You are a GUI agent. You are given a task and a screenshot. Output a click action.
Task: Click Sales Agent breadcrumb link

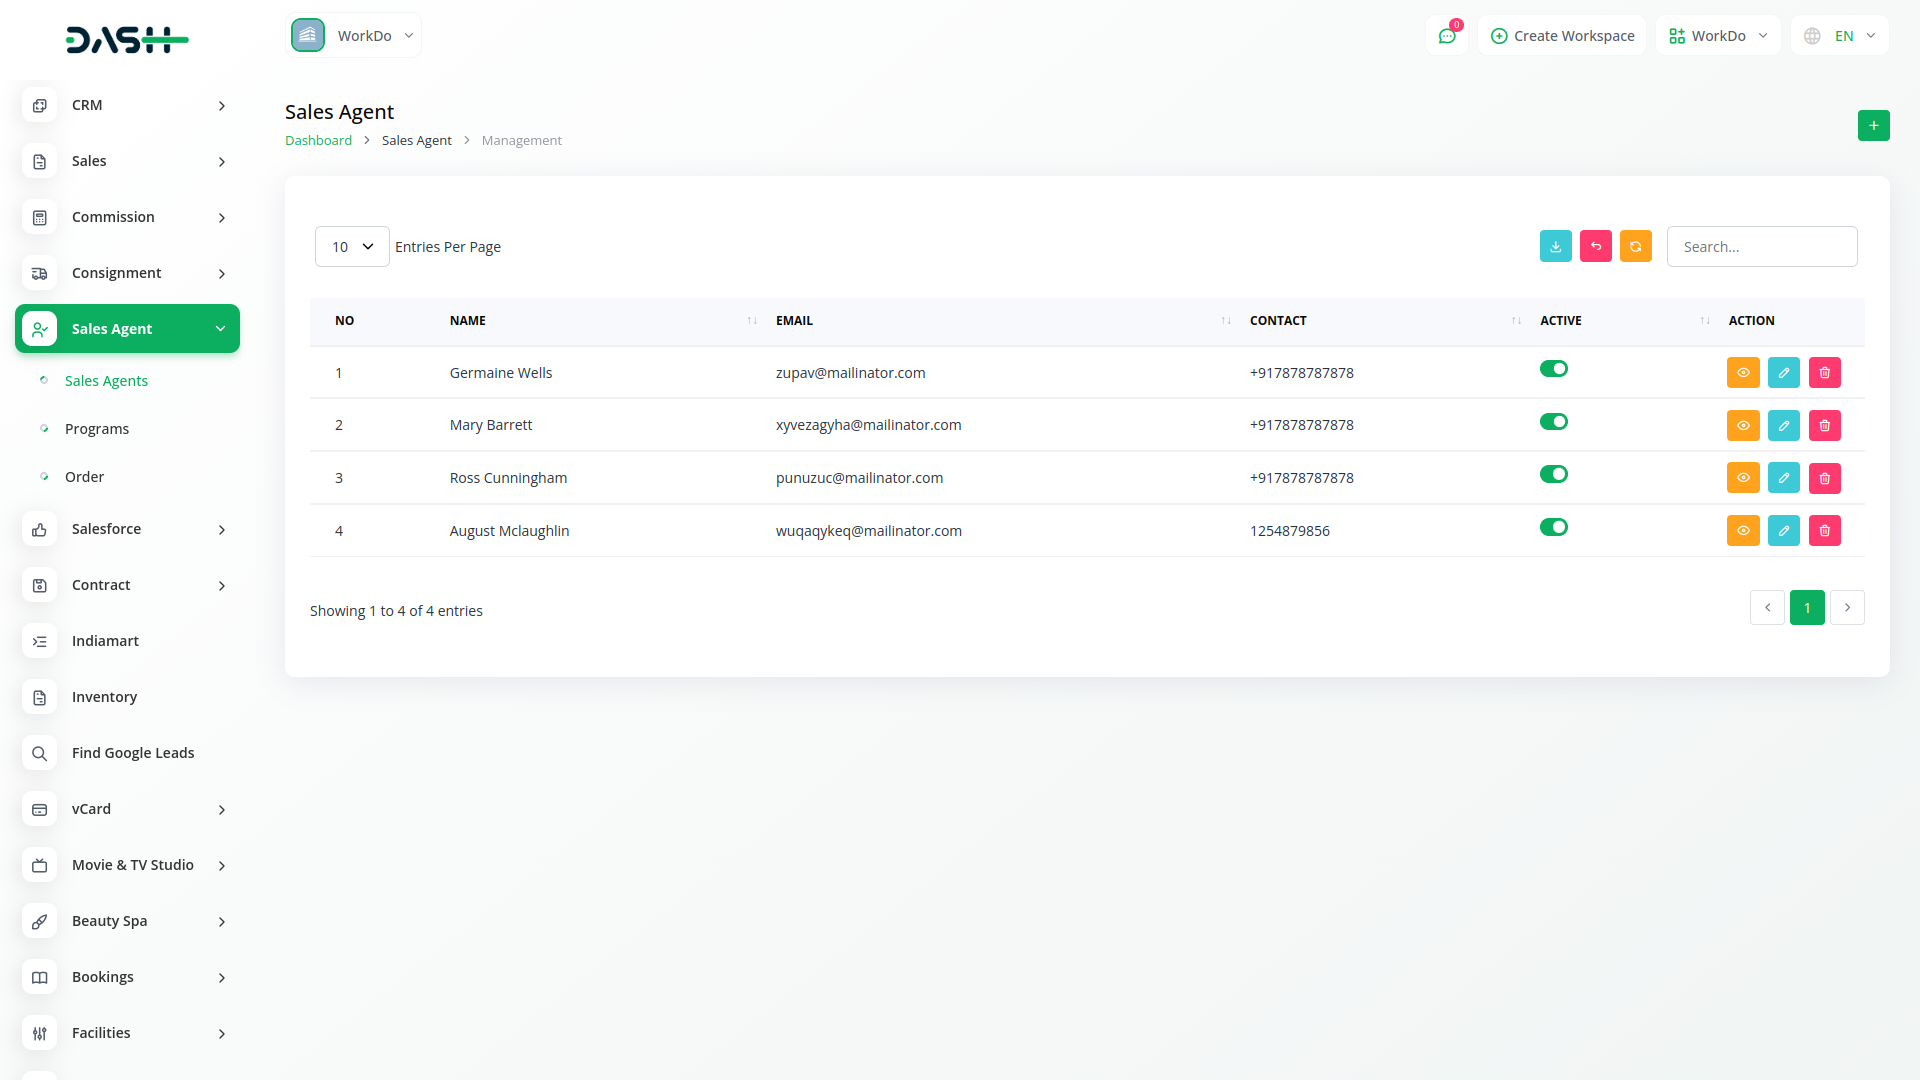click(x=416, y=140)
